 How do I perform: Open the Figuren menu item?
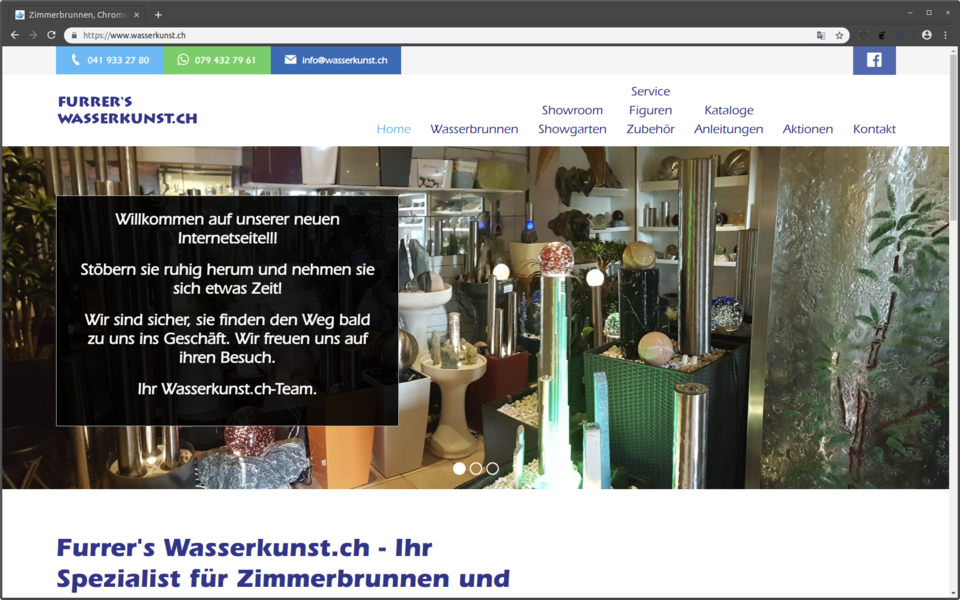(651, 110)
